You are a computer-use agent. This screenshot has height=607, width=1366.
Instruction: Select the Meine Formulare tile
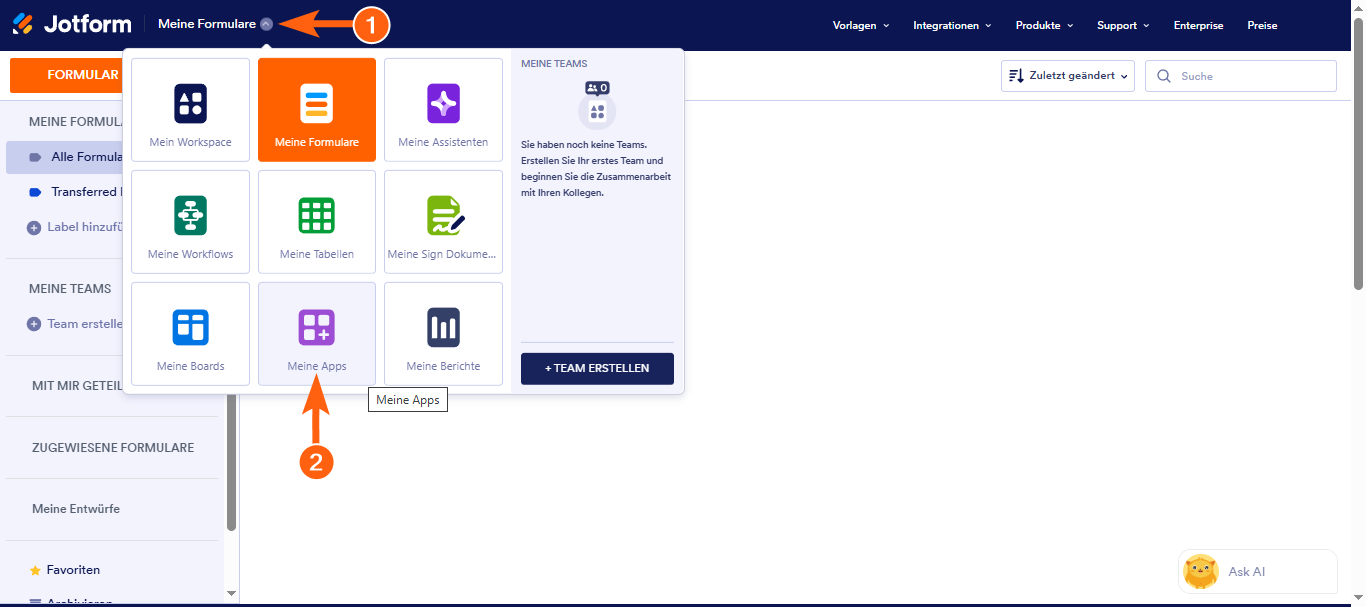click(317, 110)
